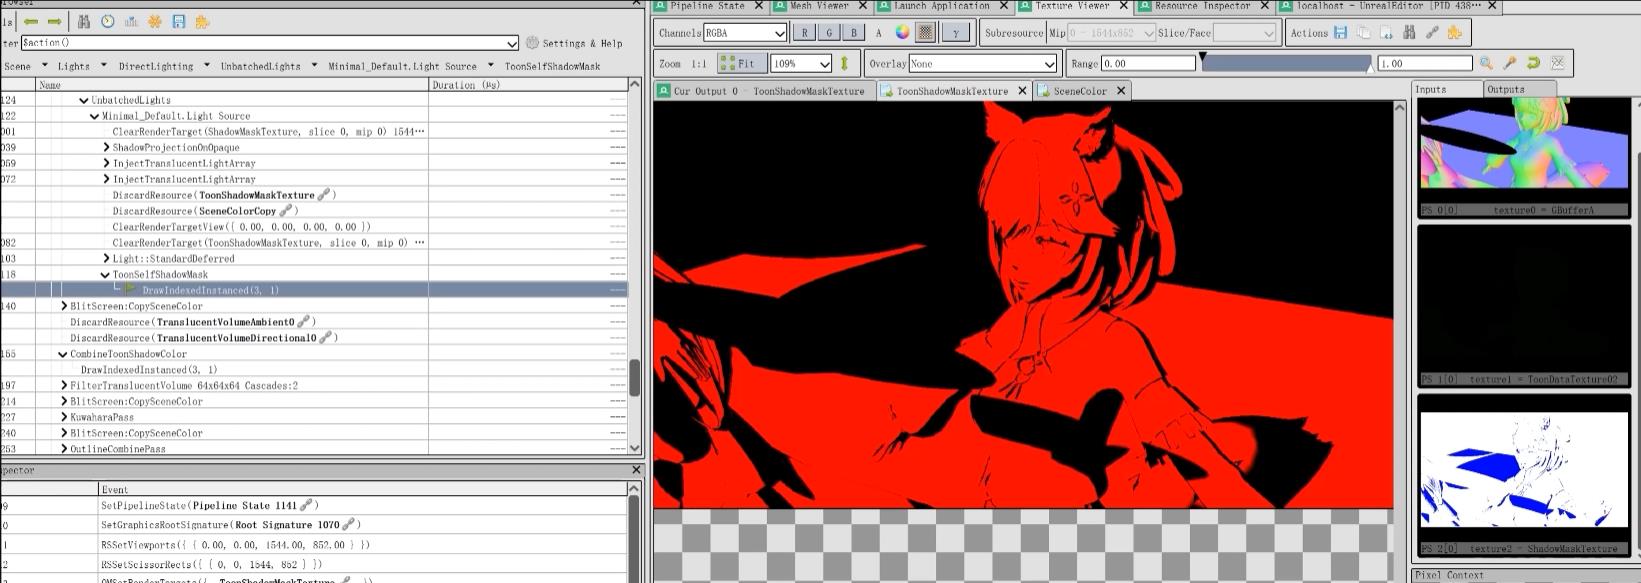Collapse the UnbatchedLights tree node
This screenshot has height=583, width=1641.
[x=84, y=100]
